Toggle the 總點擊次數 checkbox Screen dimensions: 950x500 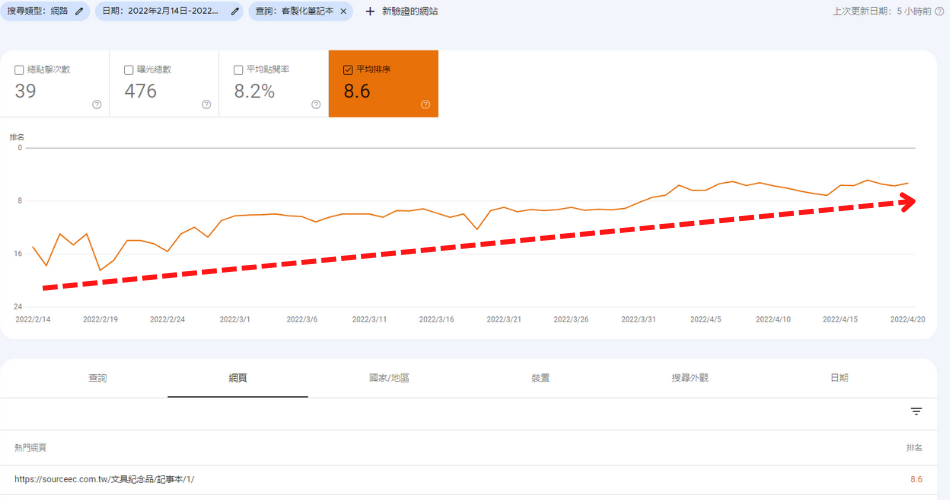(19, 70)
